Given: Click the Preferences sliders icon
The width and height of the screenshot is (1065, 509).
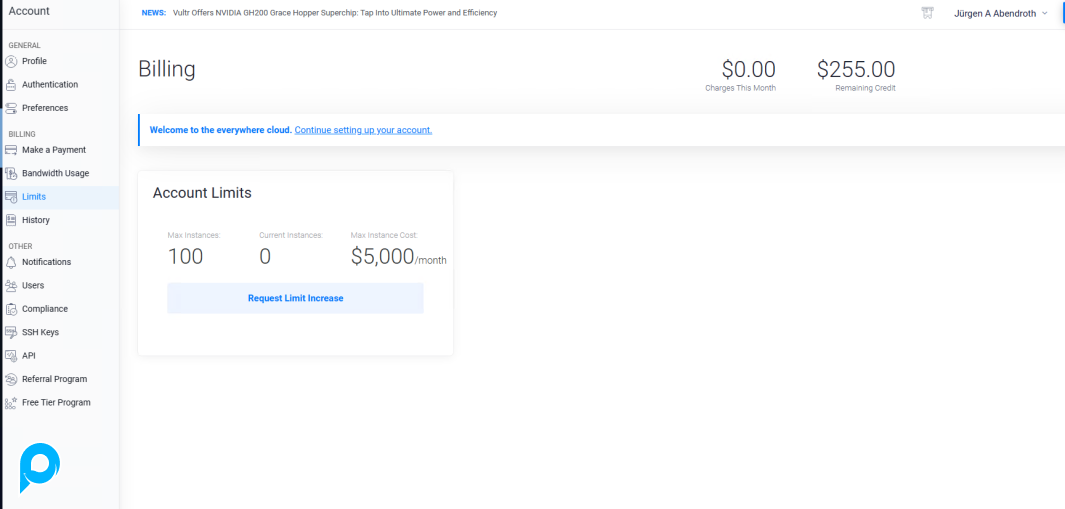Looking at the screenshot, I should (x=11, y=108).
